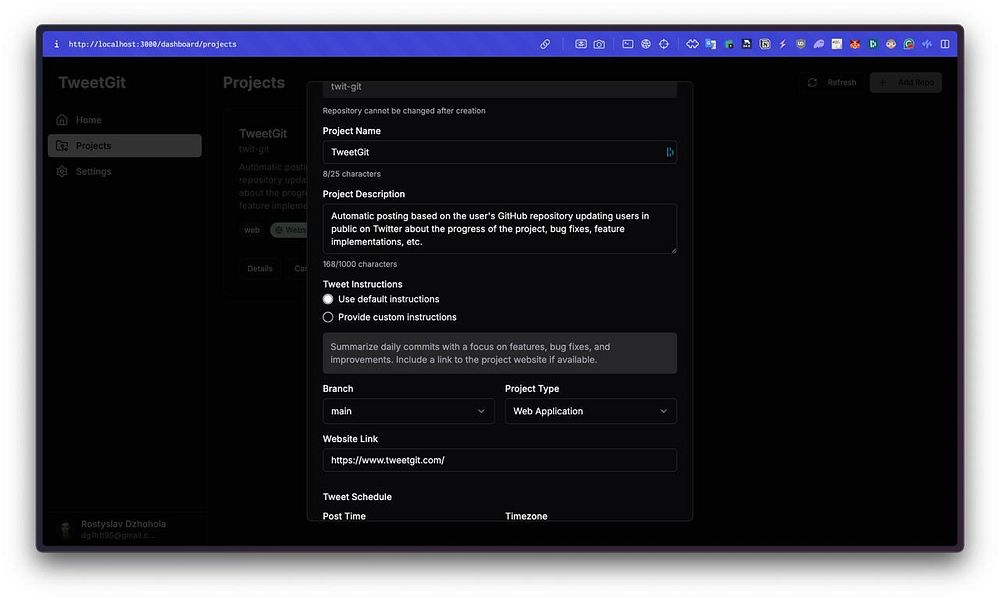This screenshot has height=600, width=1000.
Task: Click the default instructions summary text box
Action: coord(499,353)
